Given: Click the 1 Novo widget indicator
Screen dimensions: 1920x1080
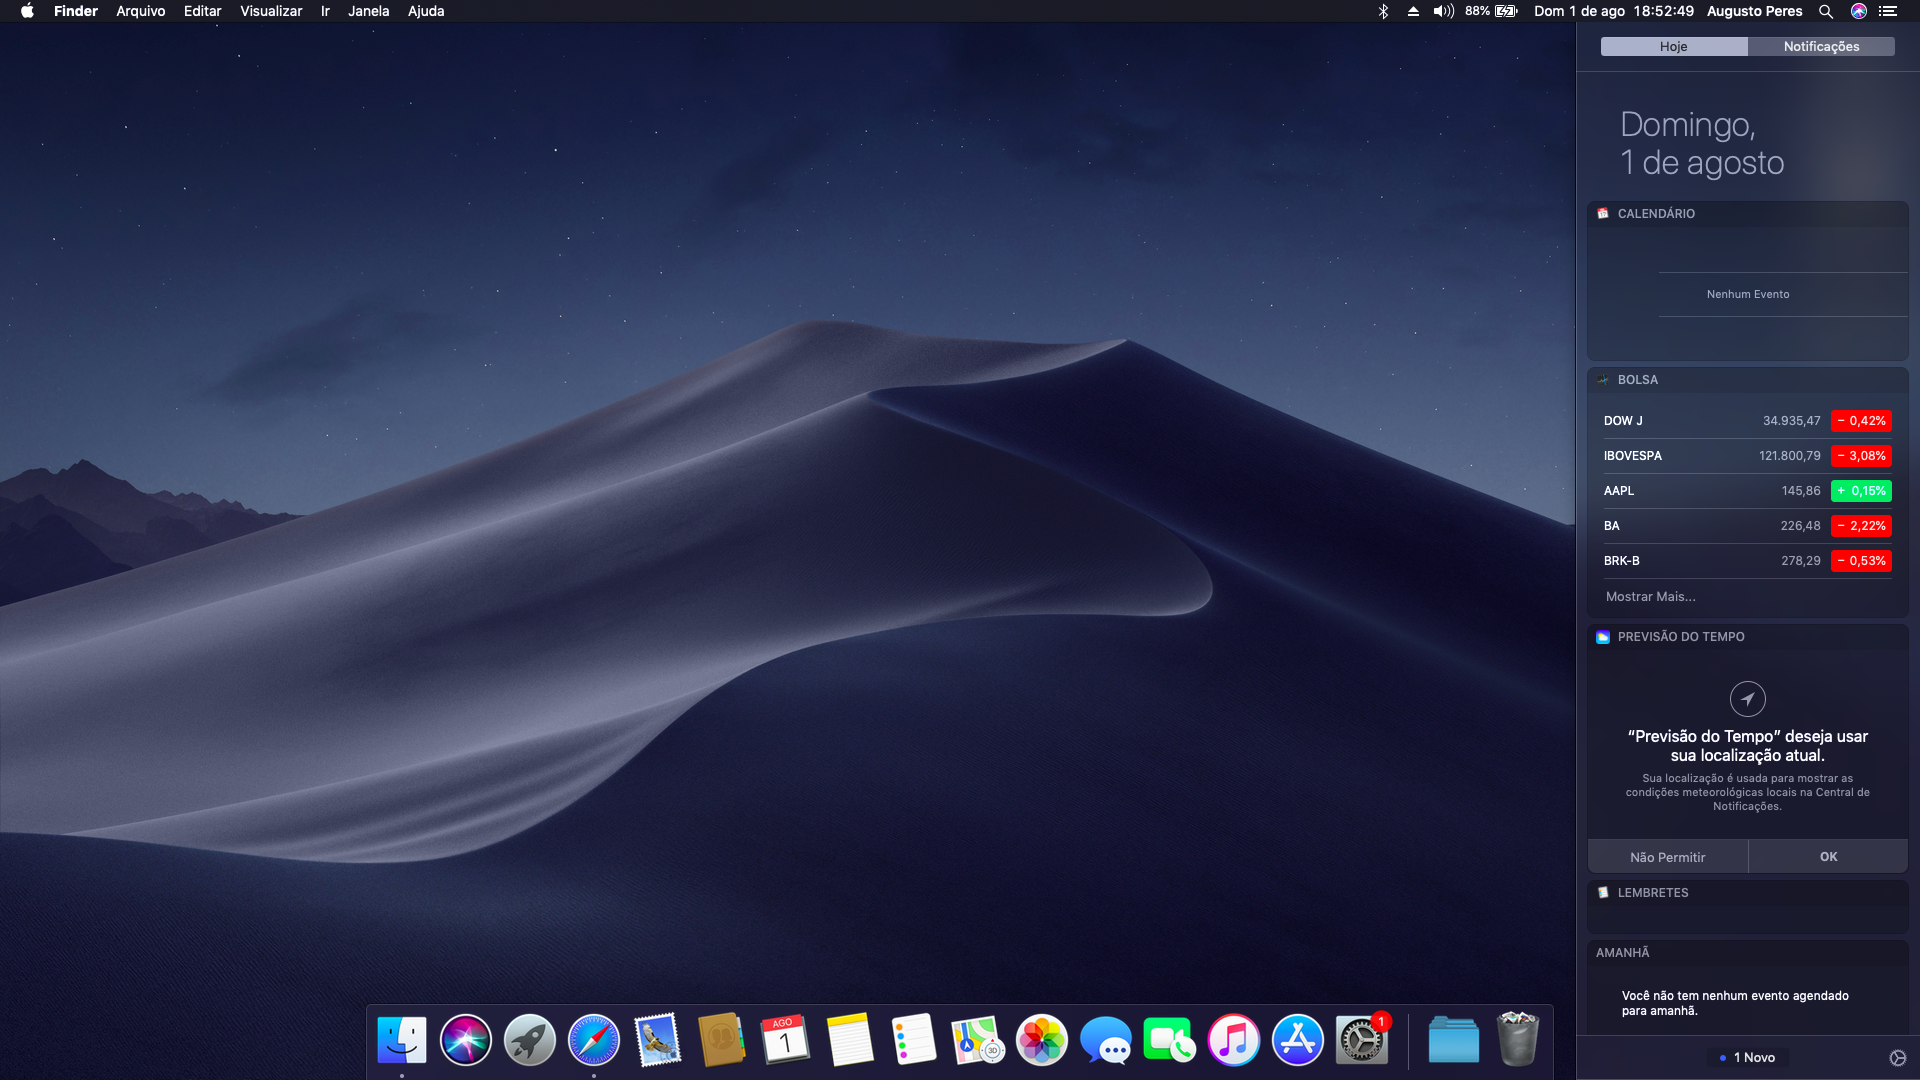Looking at the screenshot, I should [1747, 1058].
